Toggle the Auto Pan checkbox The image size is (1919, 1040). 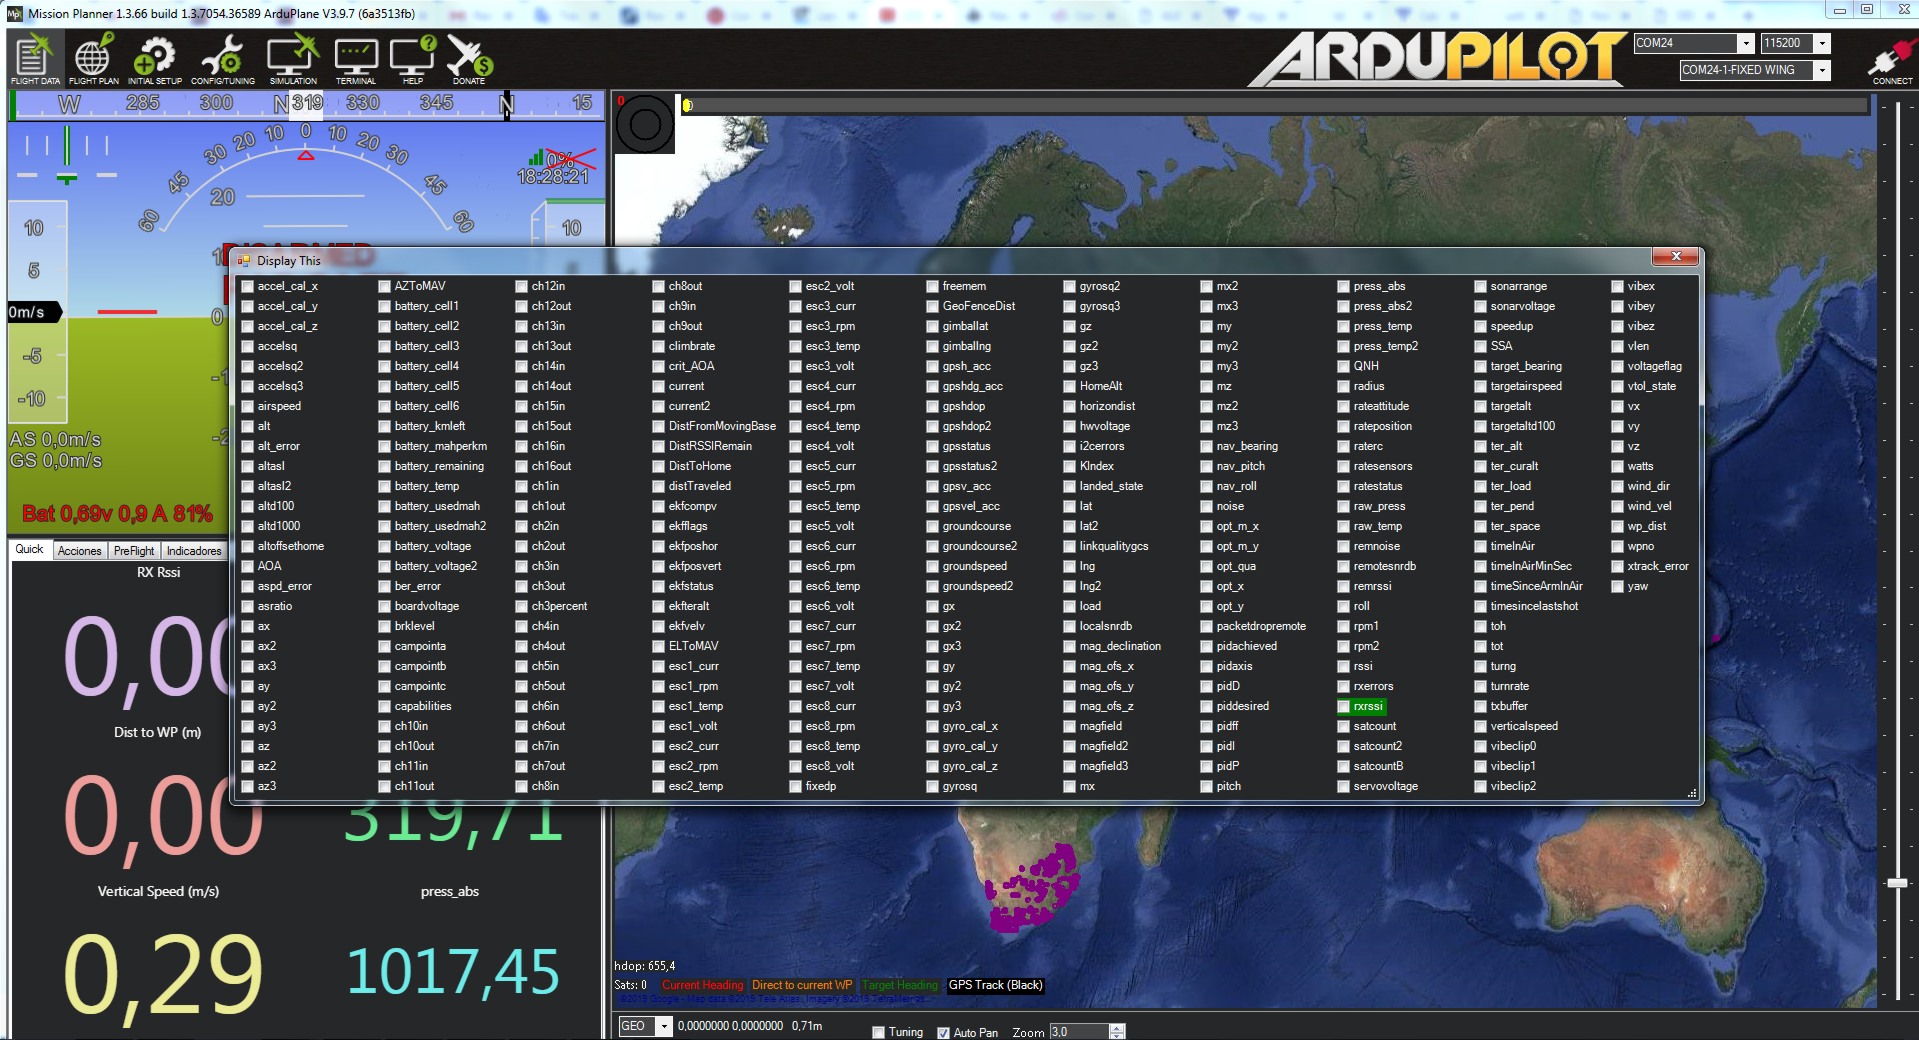[x=943, y=1032]
